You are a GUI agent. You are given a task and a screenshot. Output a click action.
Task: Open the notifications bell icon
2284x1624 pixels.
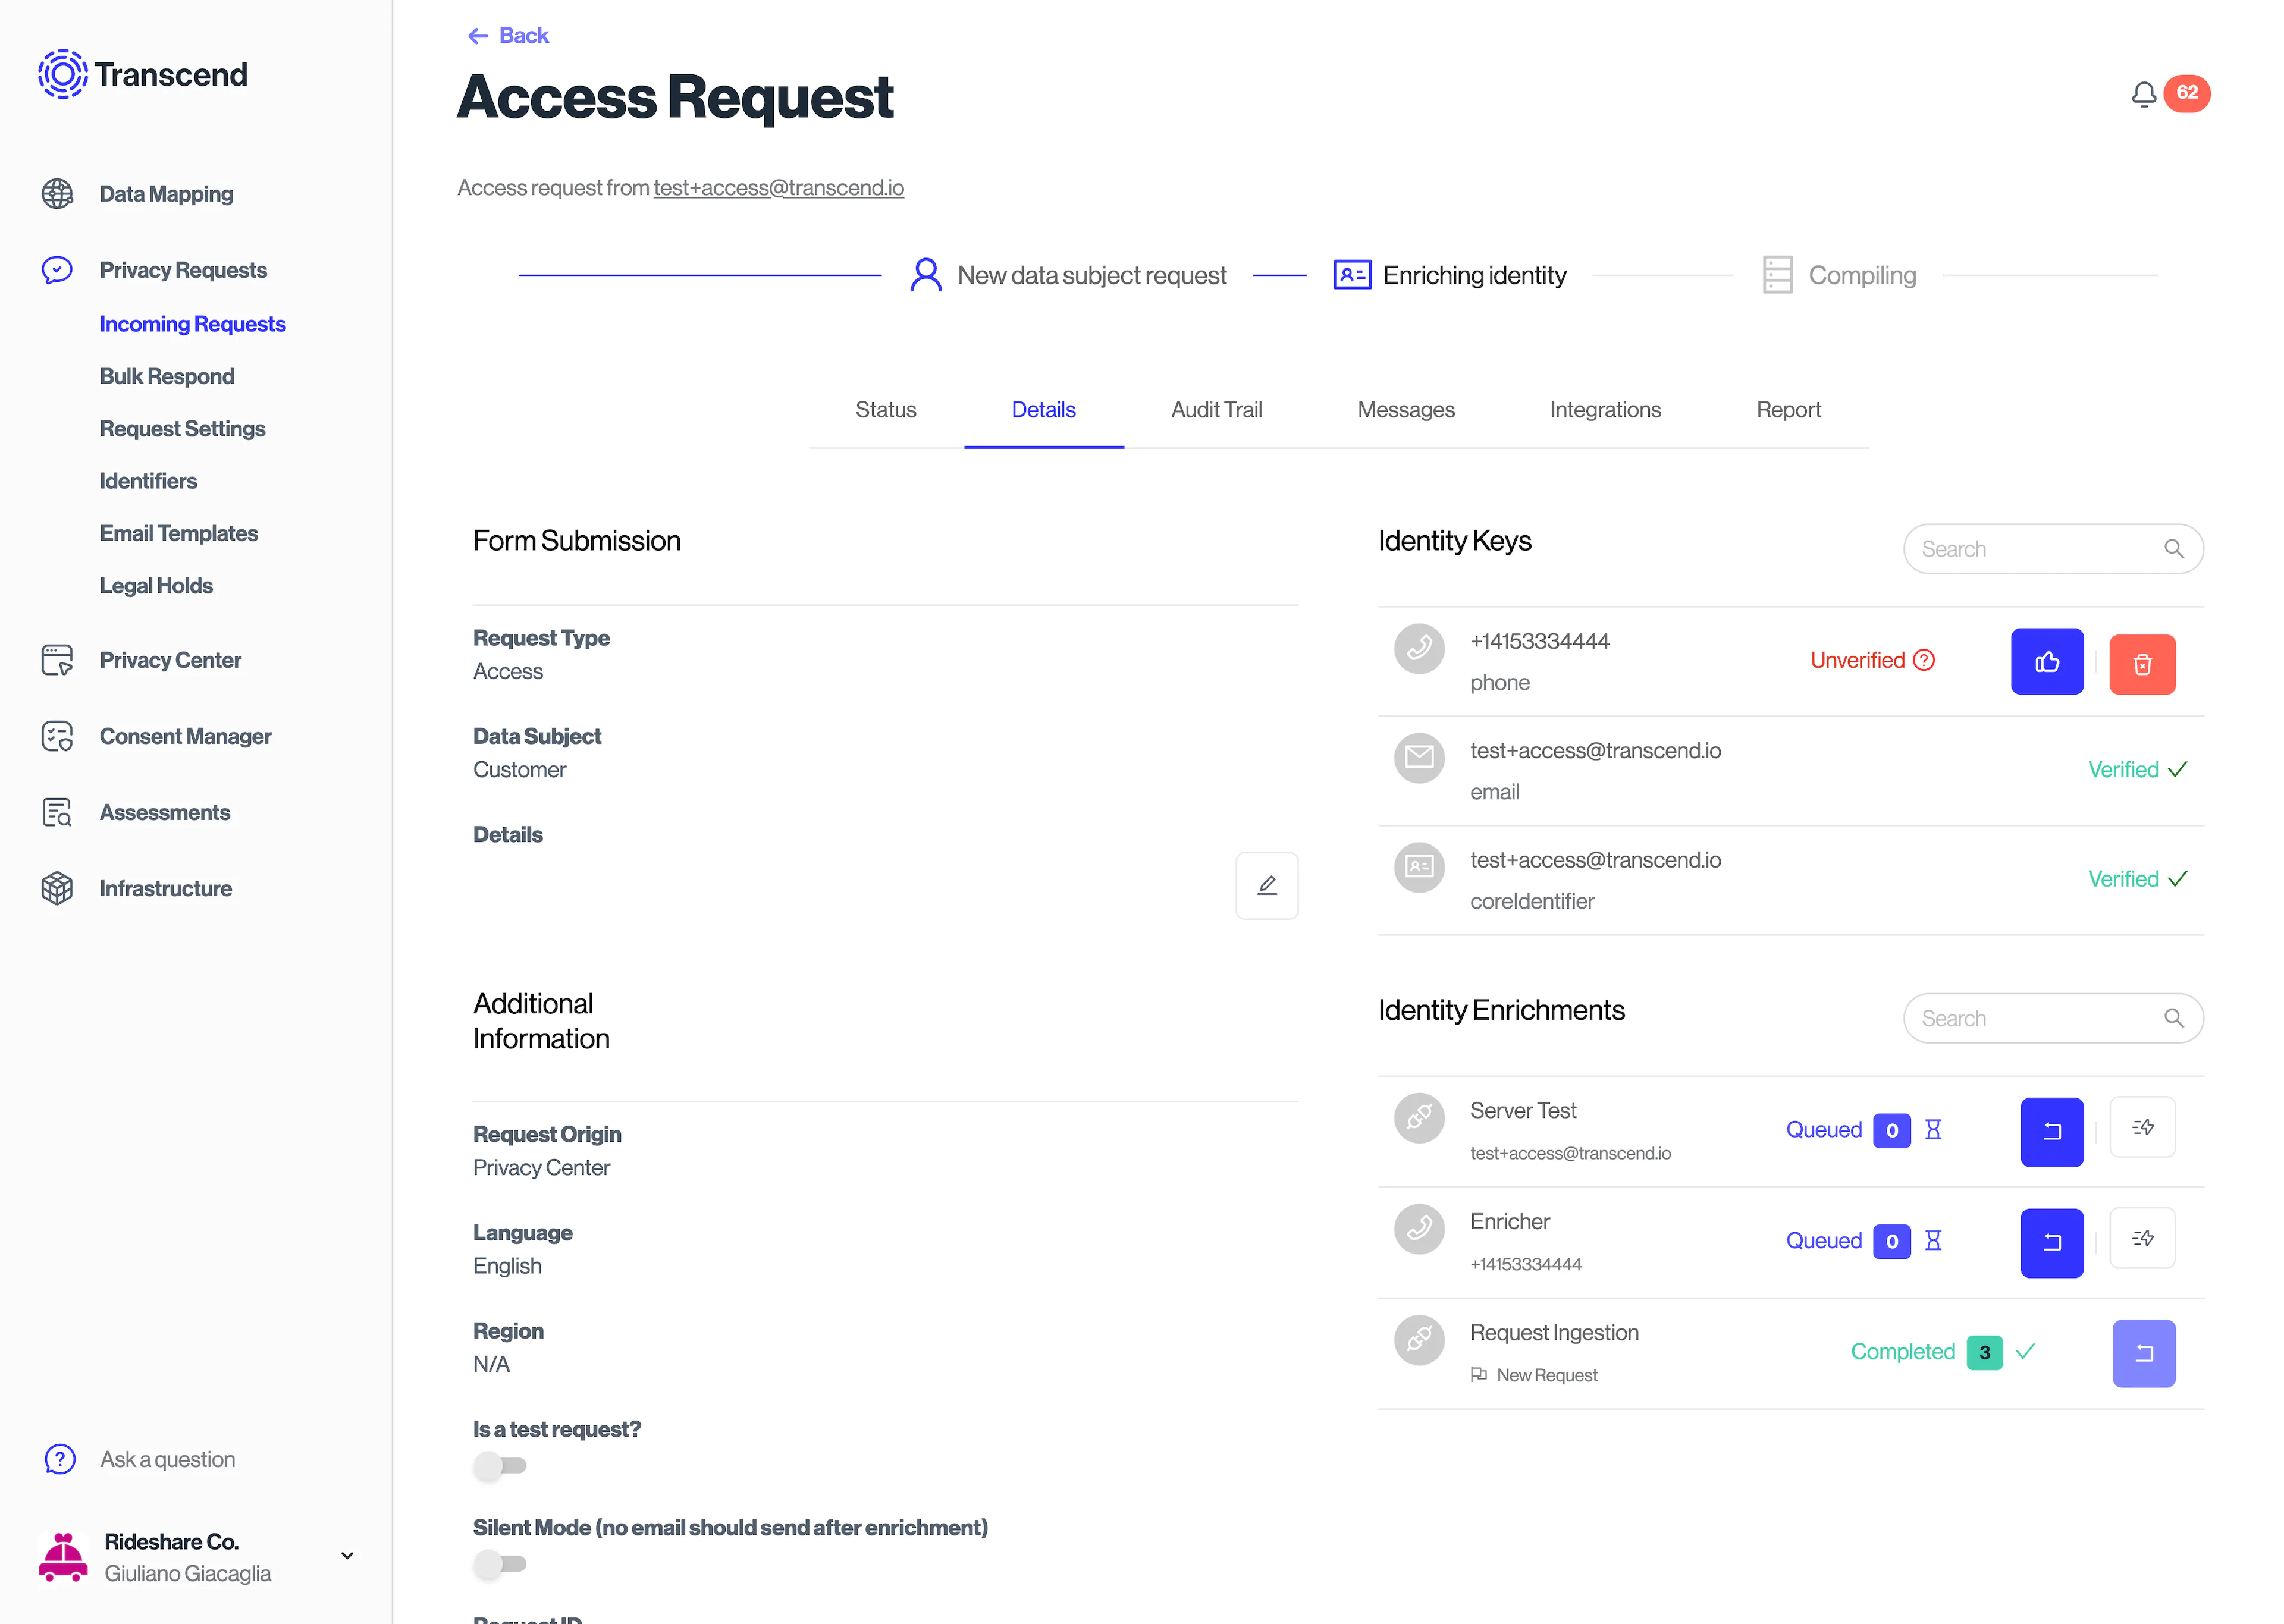point(2143,94)
